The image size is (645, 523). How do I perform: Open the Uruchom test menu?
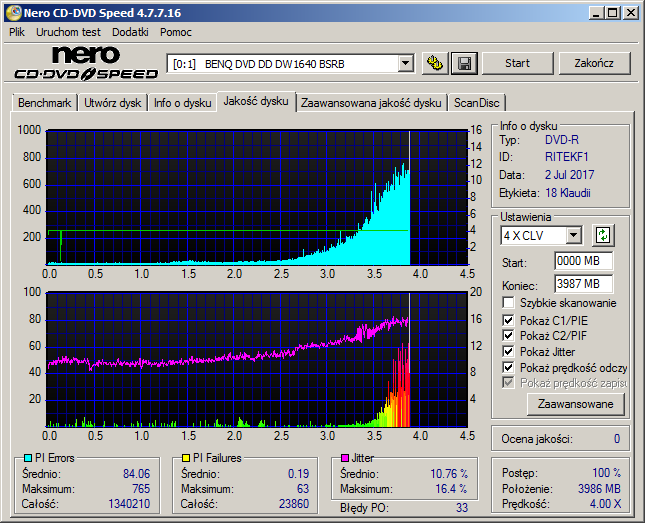click(x=68, y=32)
